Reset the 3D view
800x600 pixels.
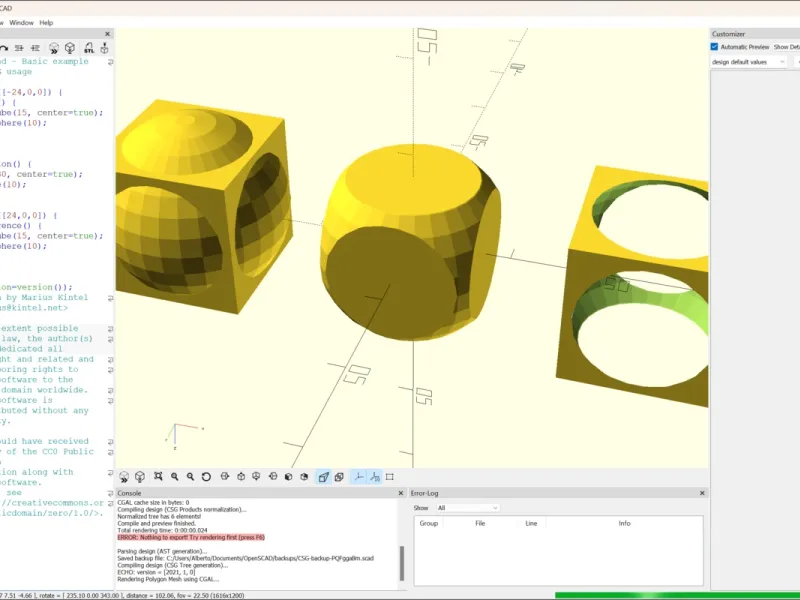point(206,477)
